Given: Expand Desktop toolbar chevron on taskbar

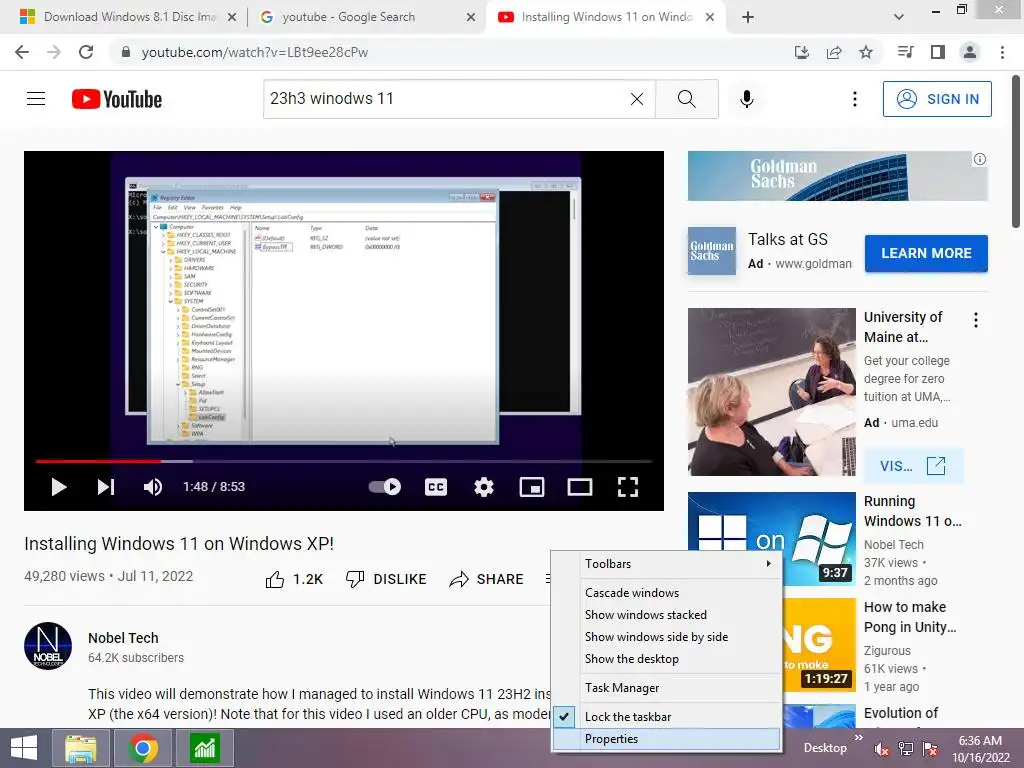Looking at the screenshot, I should click(858, 738).
